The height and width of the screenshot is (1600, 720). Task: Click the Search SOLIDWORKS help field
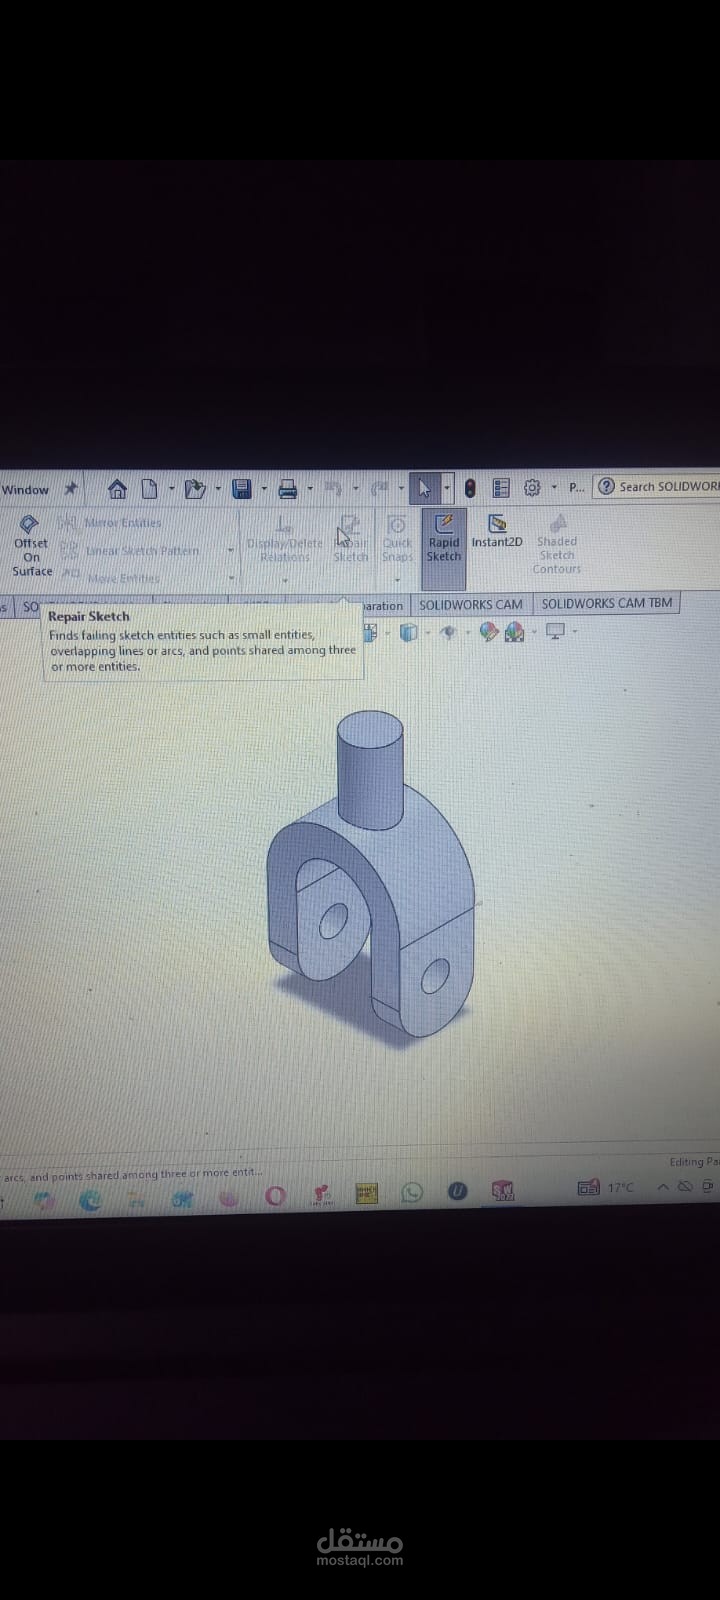[x=668, y=487]
